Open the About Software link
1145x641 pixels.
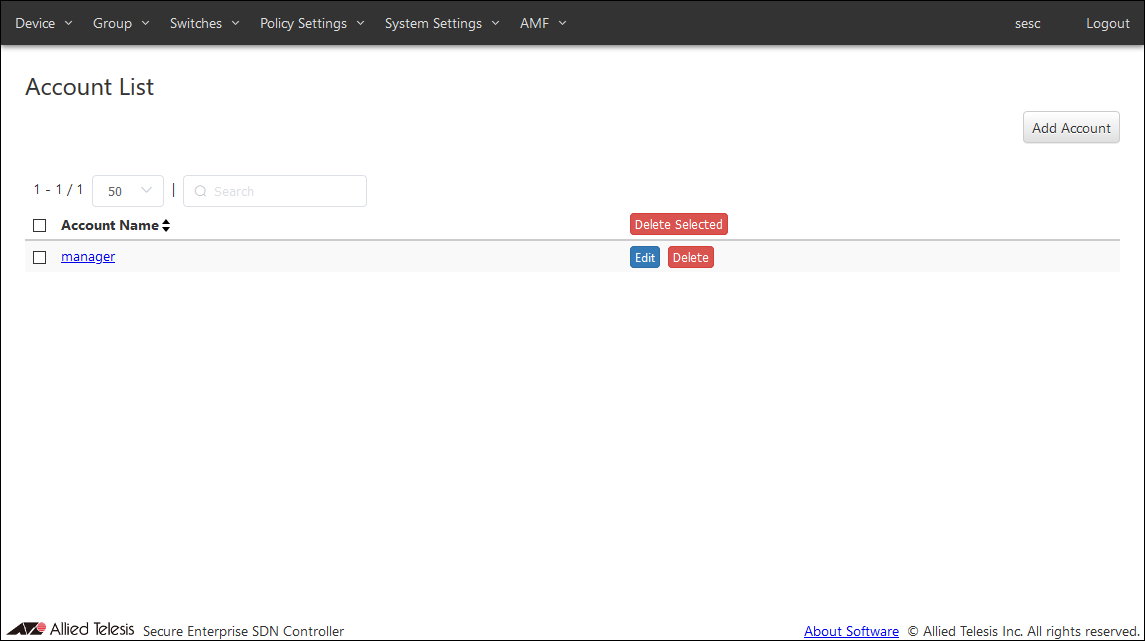point(851,631)
